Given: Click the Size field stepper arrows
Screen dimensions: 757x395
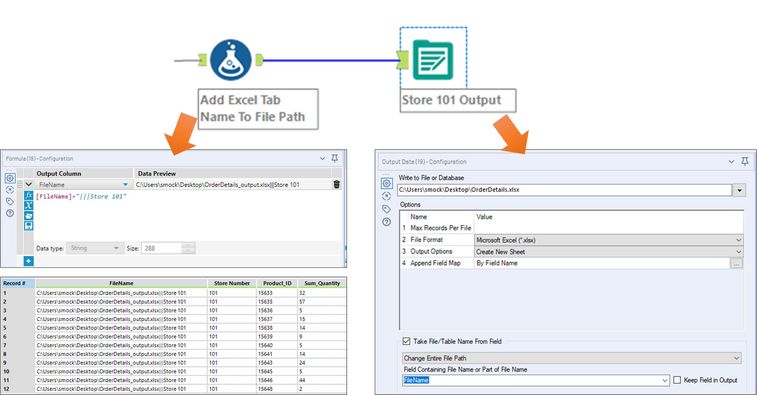Looking at the screenshot, I should pos(188,248).
